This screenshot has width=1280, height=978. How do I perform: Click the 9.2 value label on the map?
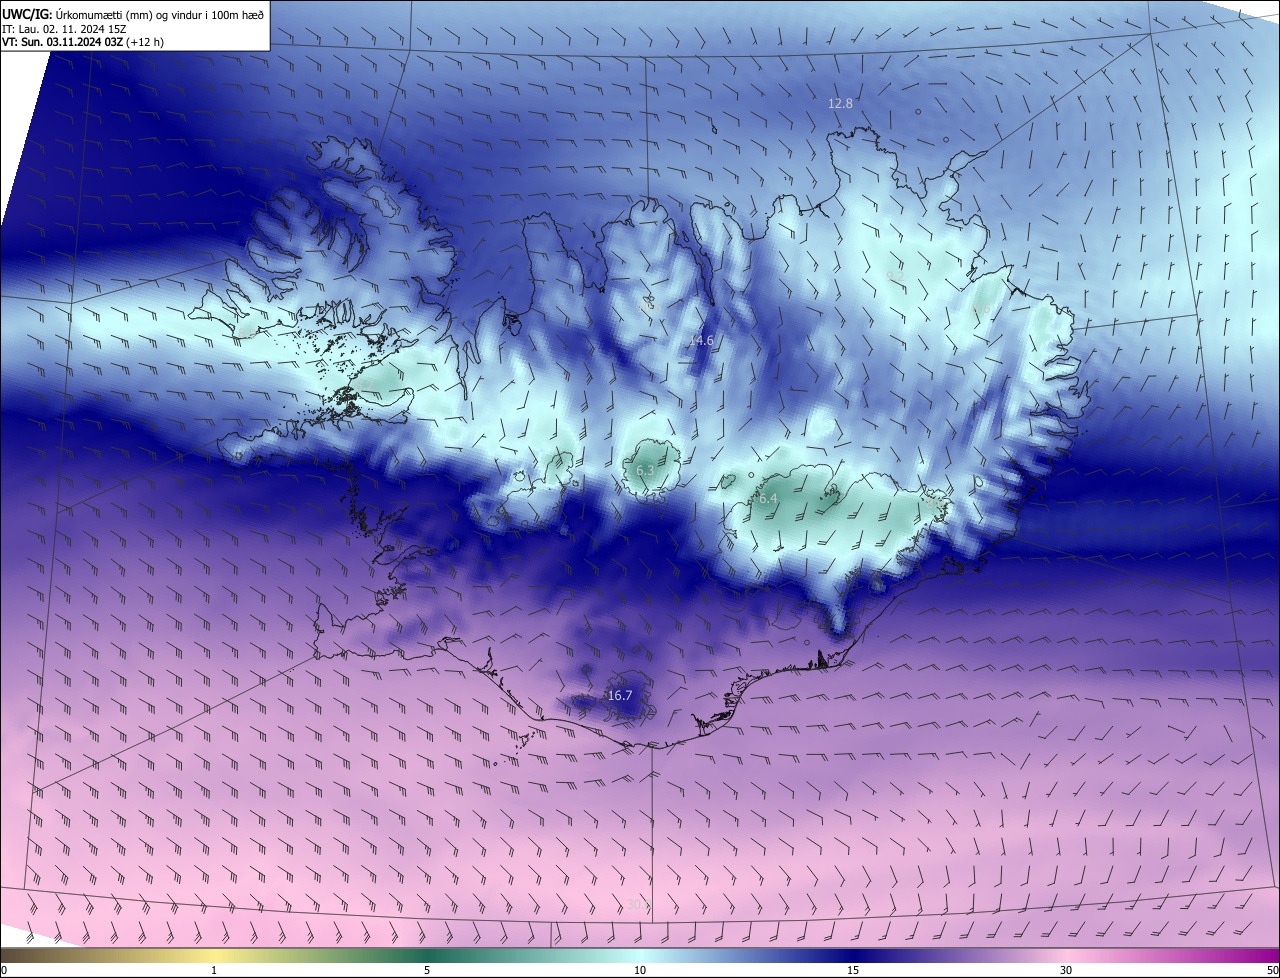pyautogui.click(x=895, y=274)
